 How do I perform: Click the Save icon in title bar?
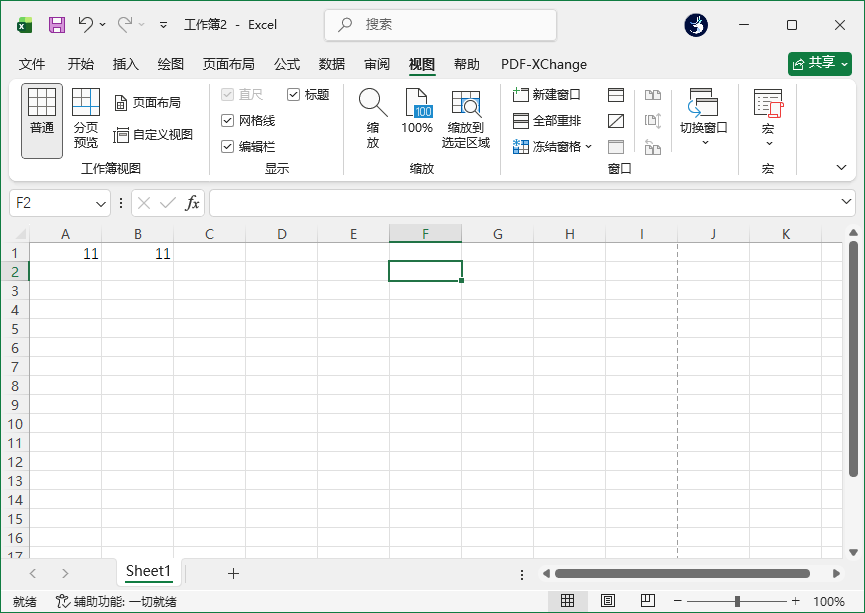click(x=57, y=24)
